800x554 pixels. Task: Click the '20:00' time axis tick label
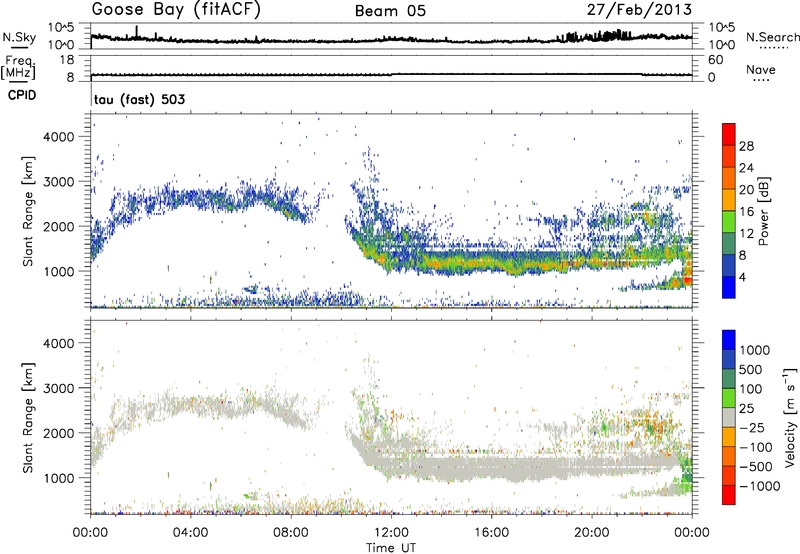[x=591, y=533]
